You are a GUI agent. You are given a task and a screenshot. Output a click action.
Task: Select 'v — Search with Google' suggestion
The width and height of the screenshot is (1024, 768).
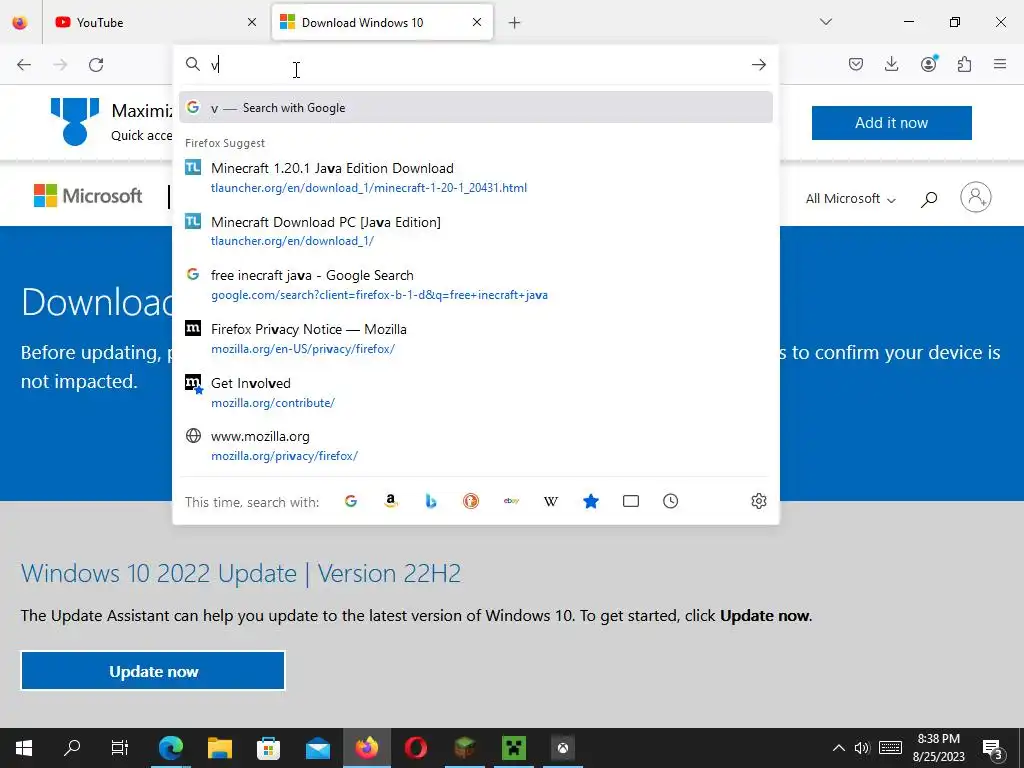click(475, 108)
